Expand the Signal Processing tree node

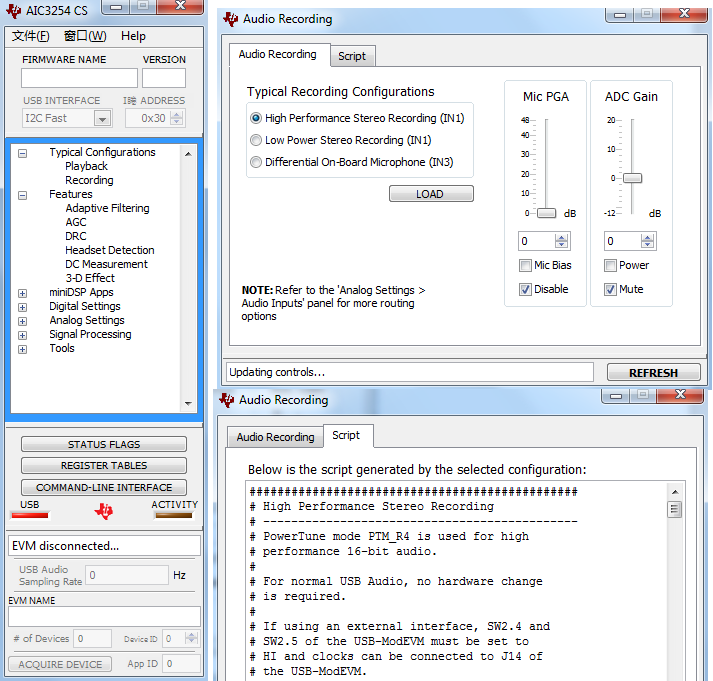click(22, 335)
